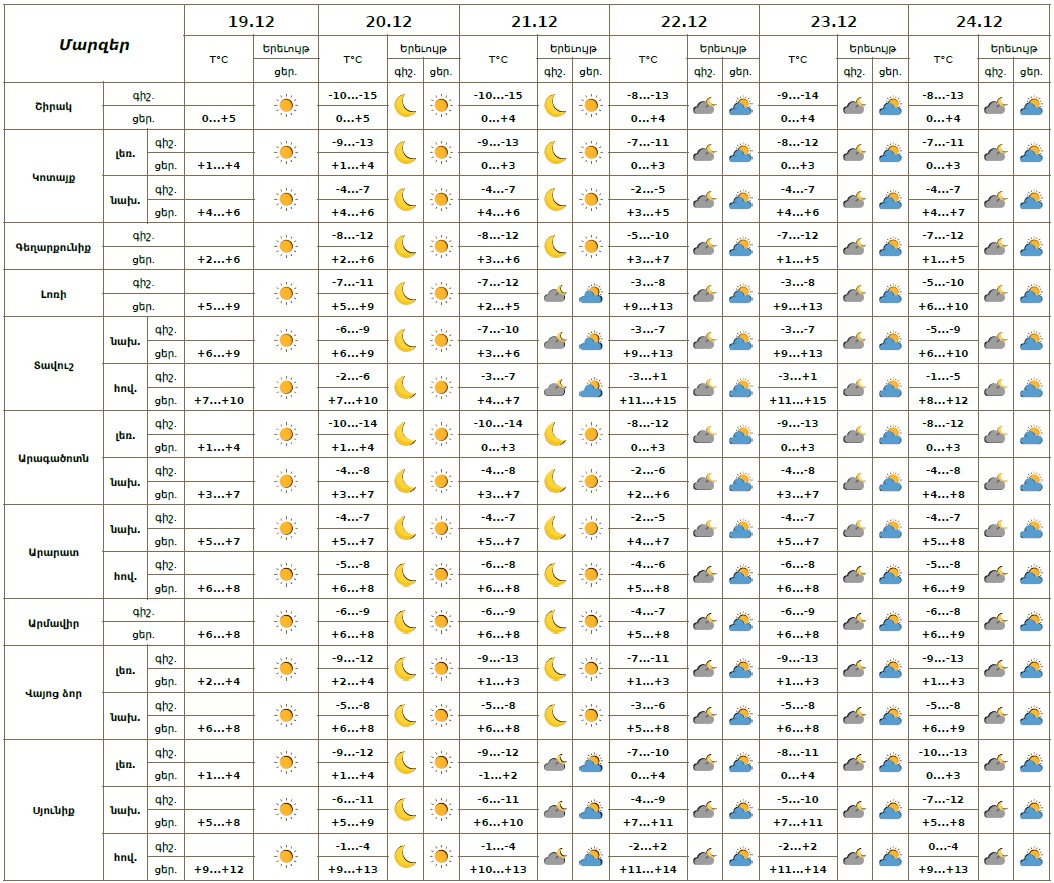This screenshot has height=883, width=1054.
Task: Click the Երևույթ header under 19.12
Action: coord(285,48)
